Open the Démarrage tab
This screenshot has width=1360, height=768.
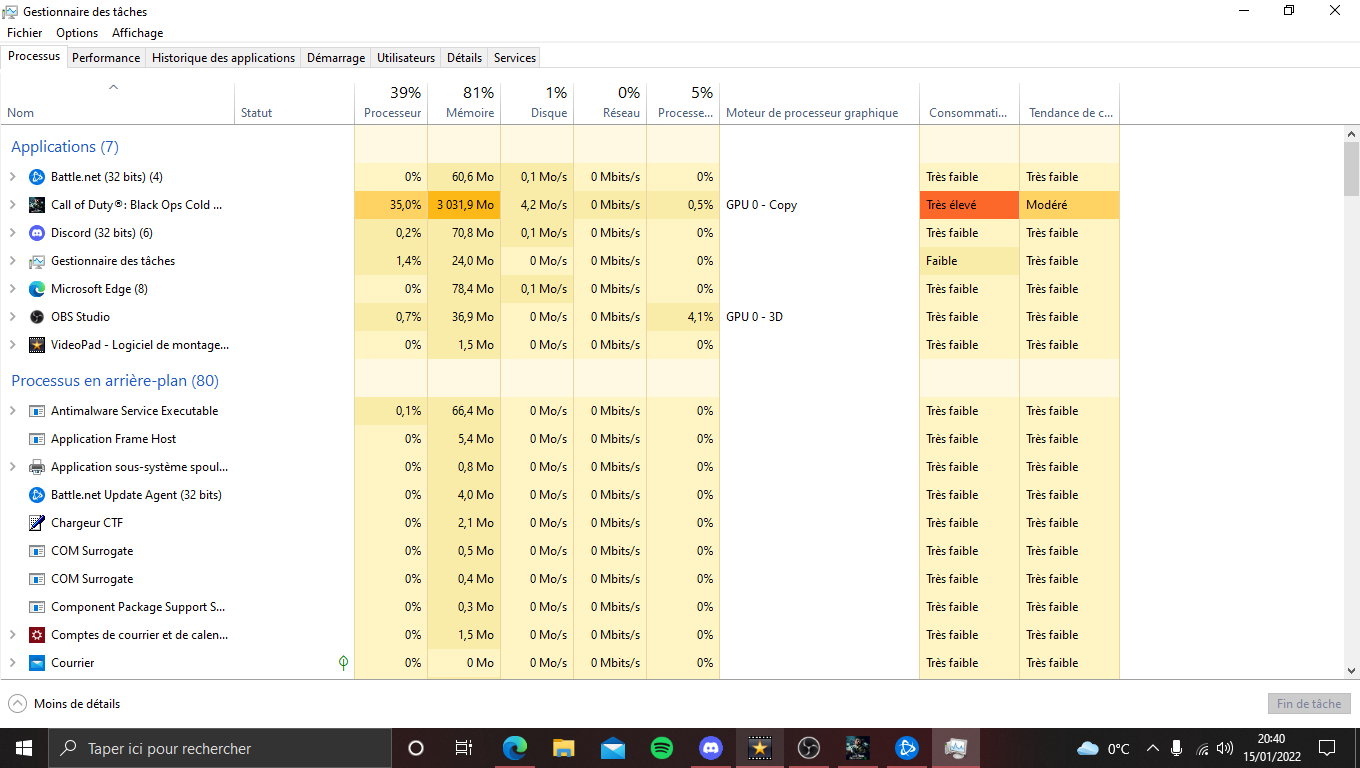click(336, 58)
